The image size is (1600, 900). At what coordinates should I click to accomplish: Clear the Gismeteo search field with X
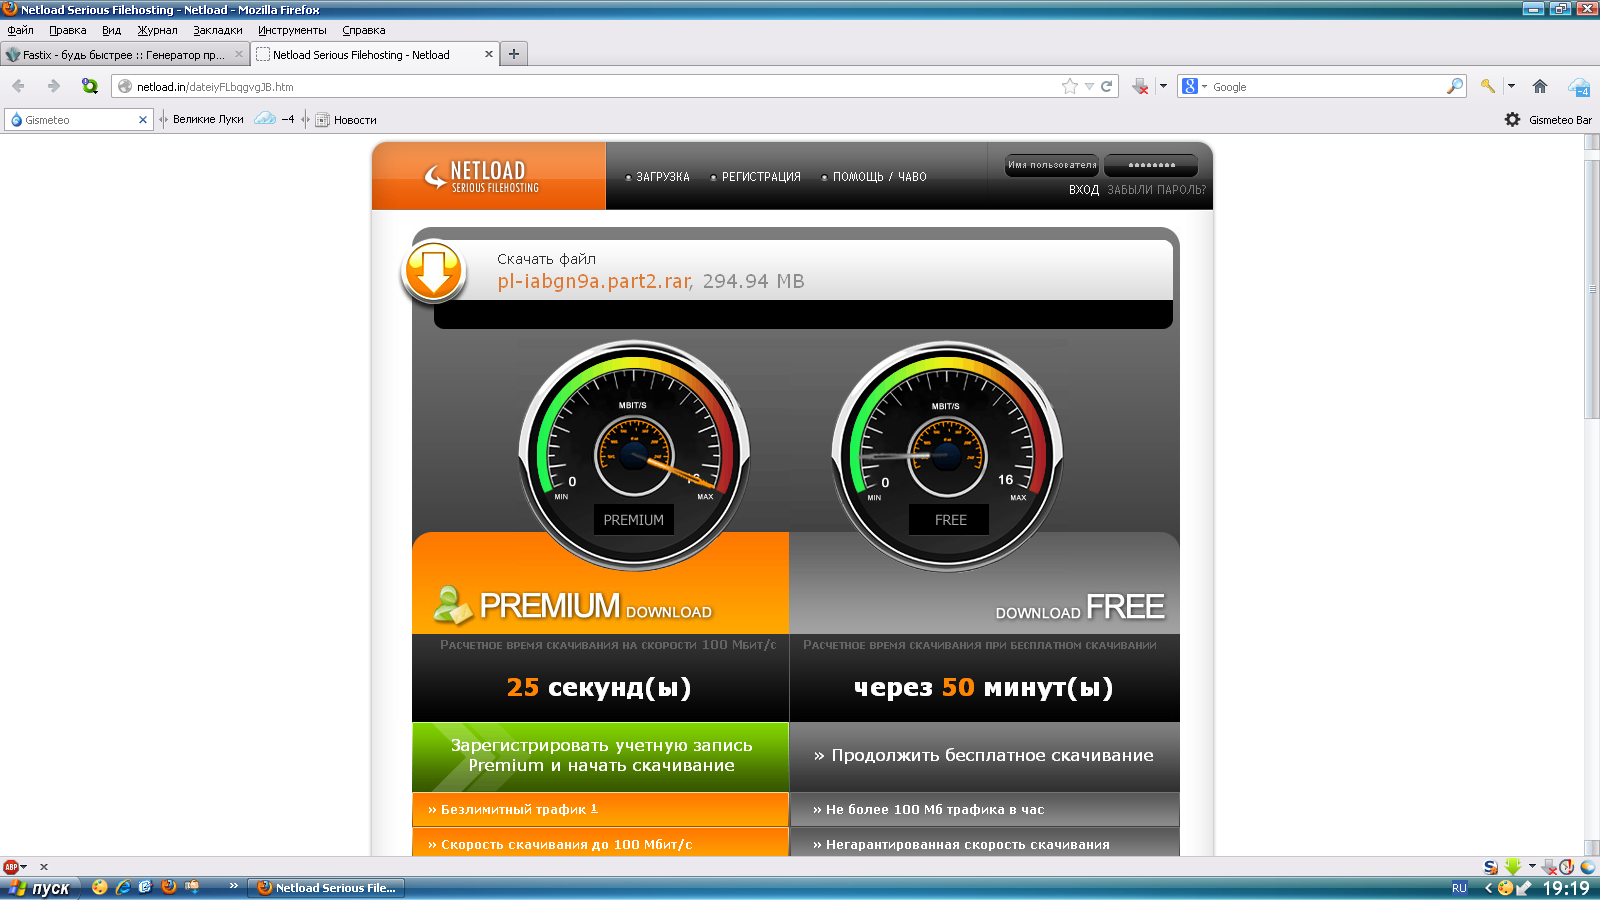click(143, 120)
